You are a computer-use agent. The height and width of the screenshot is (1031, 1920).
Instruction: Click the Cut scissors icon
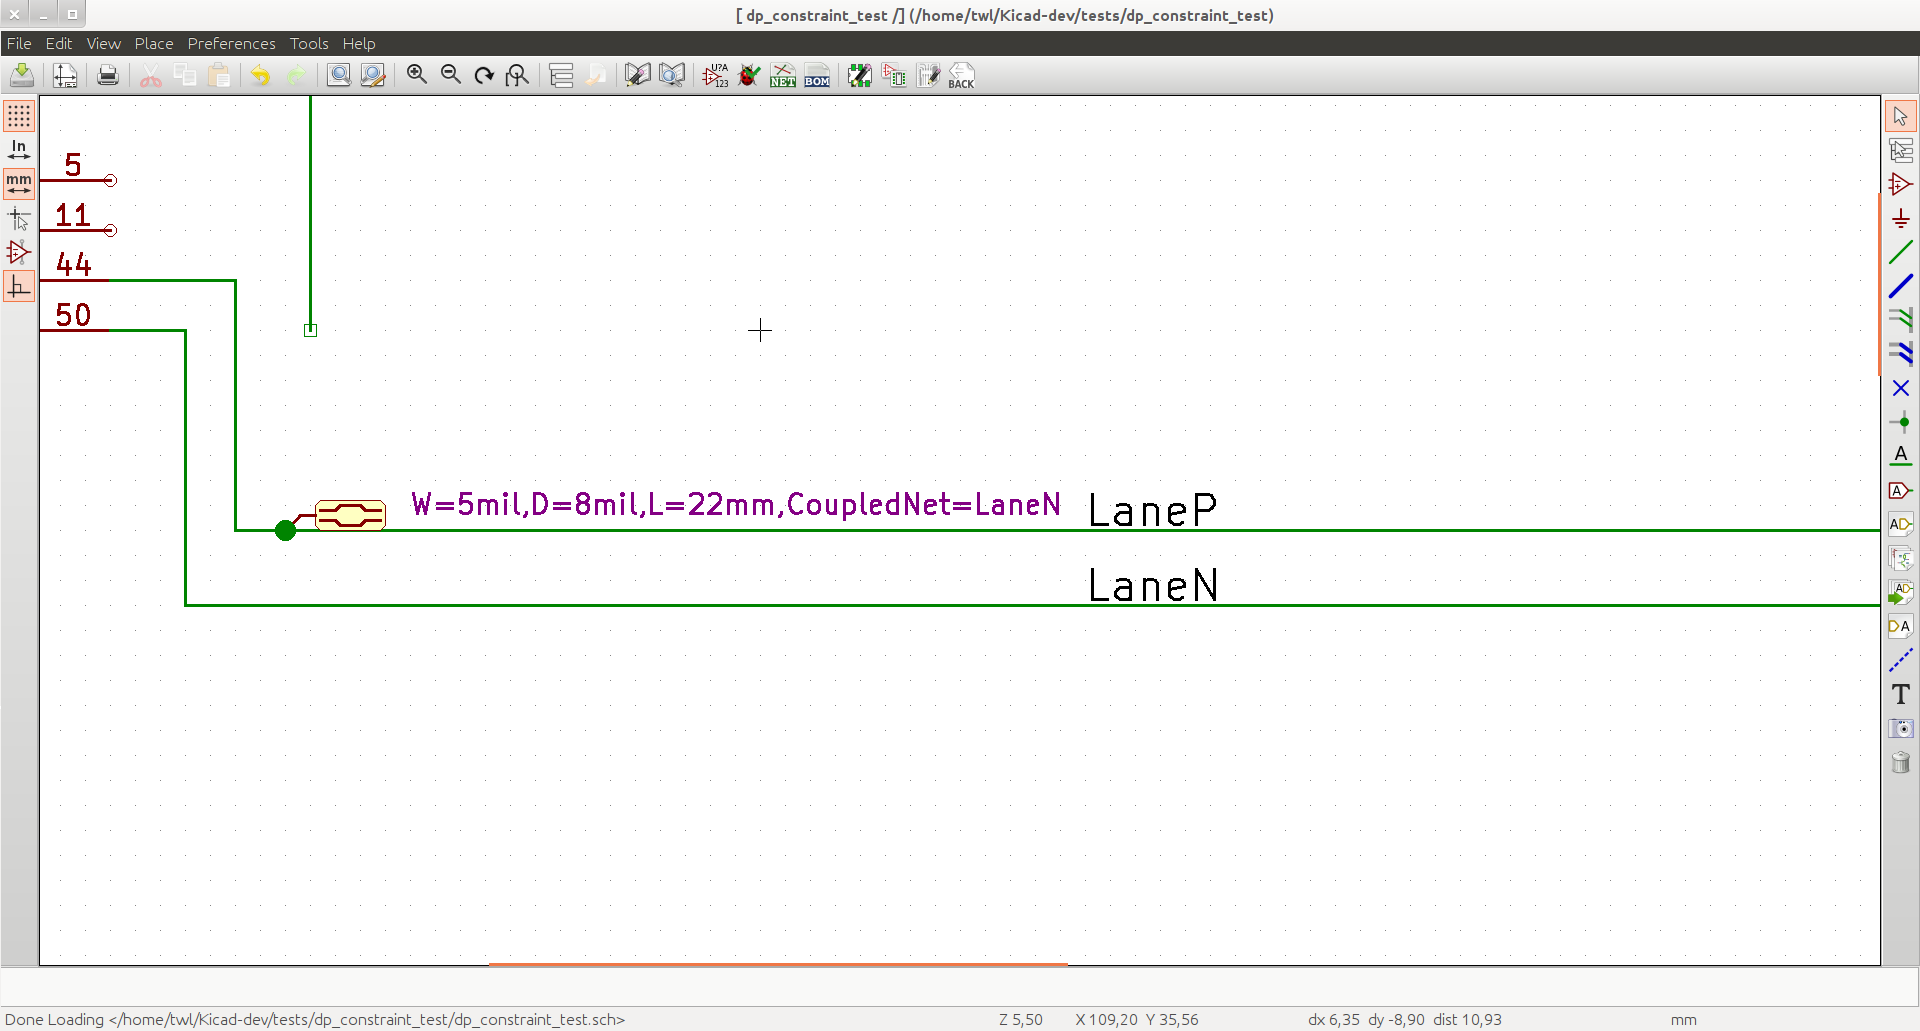pos(151,75)
